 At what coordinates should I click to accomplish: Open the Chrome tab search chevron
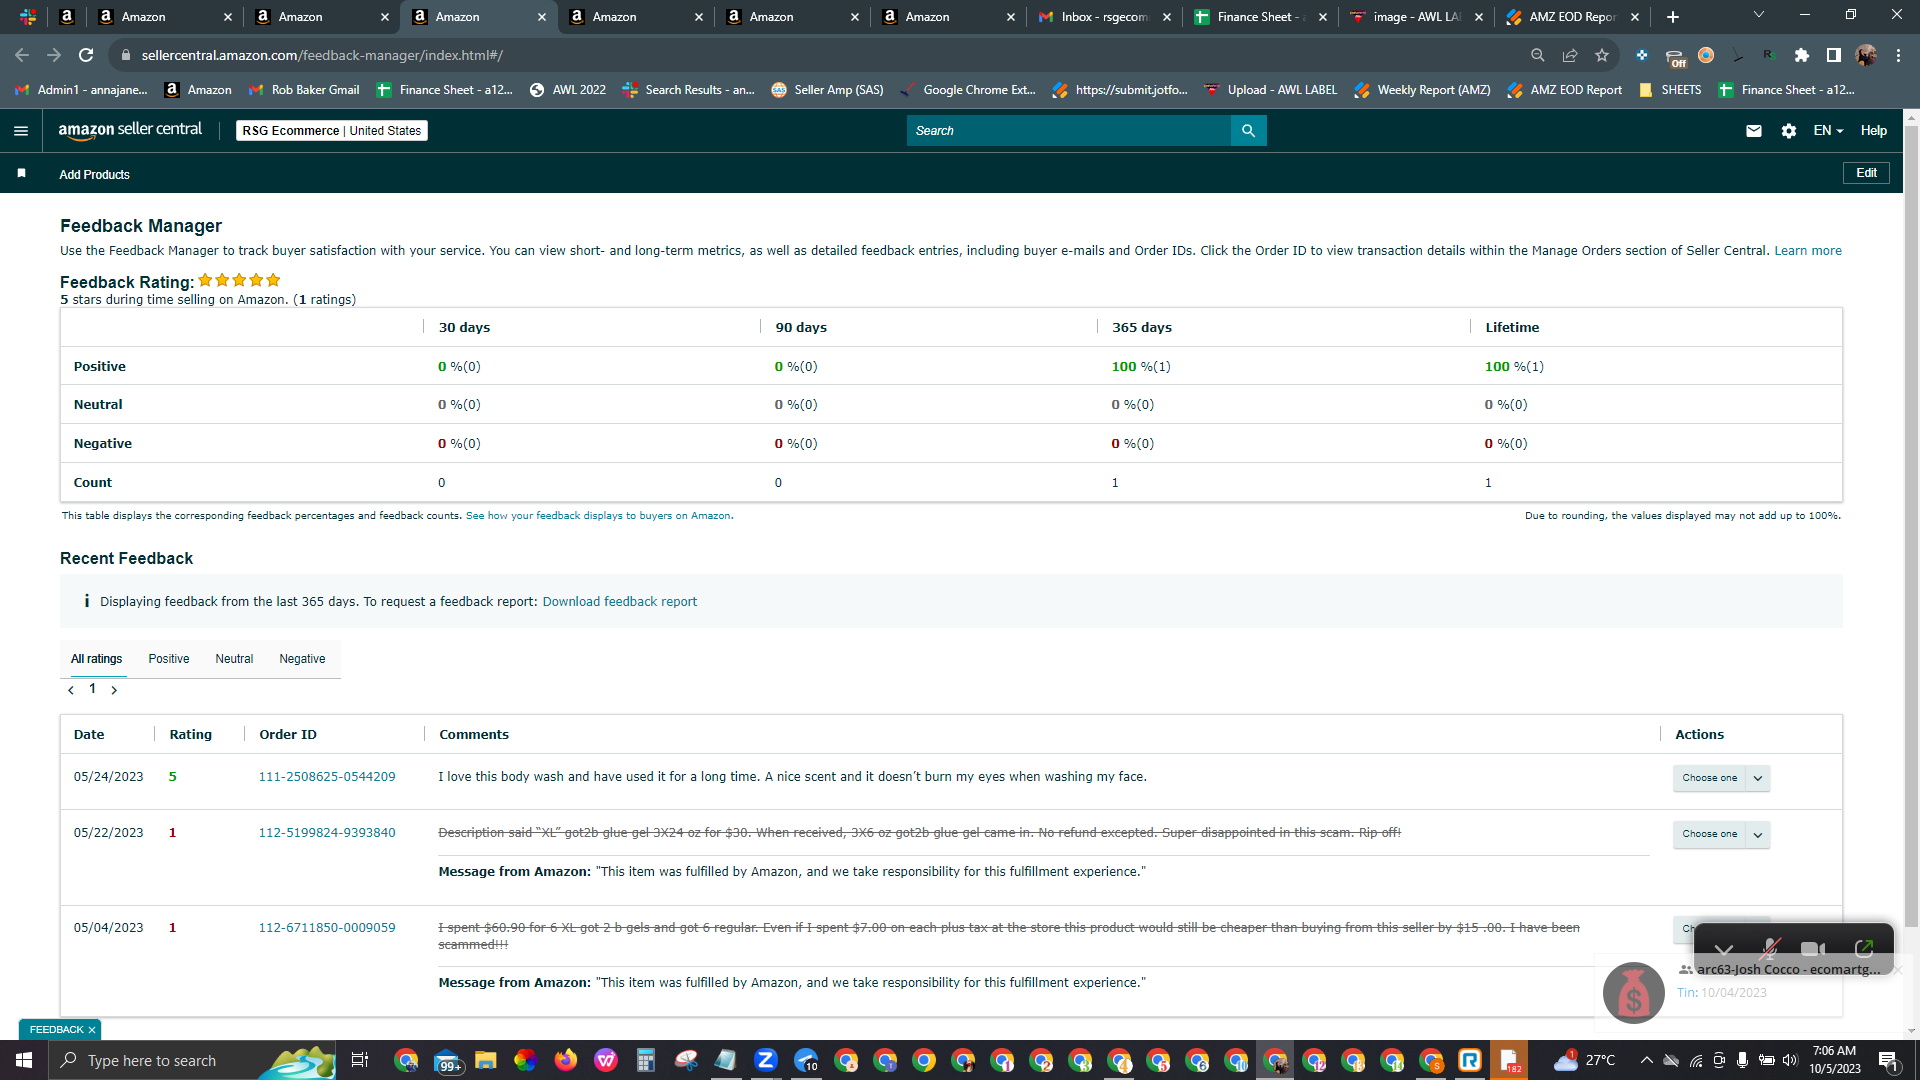point(1759,15)
